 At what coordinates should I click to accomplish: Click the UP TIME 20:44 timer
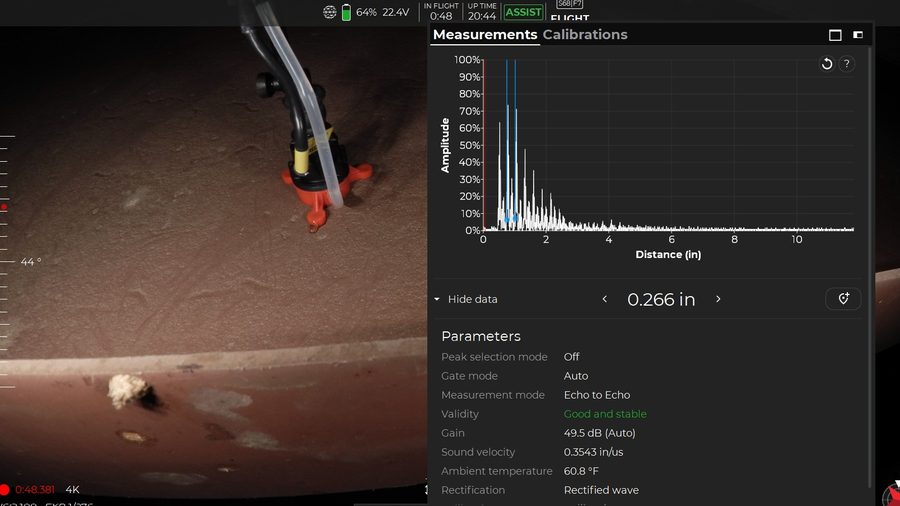tap(482, 11)
